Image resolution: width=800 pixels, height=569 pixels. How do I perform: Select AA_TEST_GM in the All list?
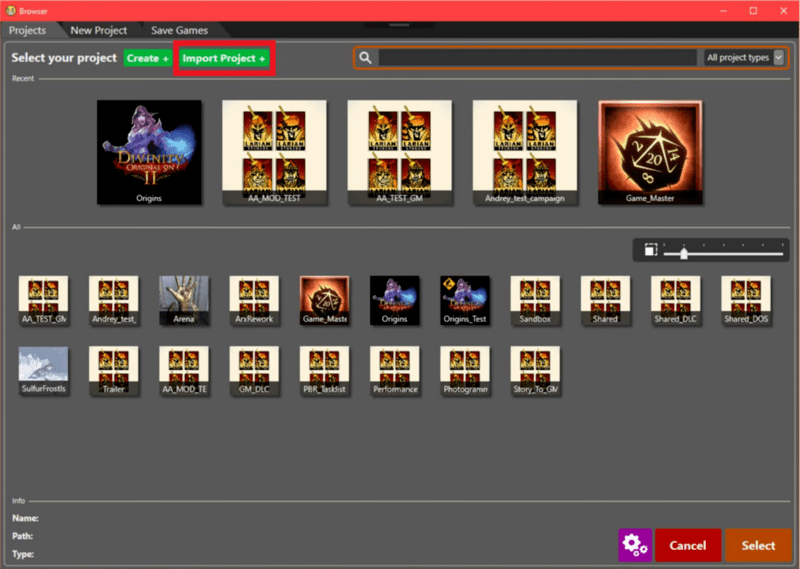coord(43,301)
